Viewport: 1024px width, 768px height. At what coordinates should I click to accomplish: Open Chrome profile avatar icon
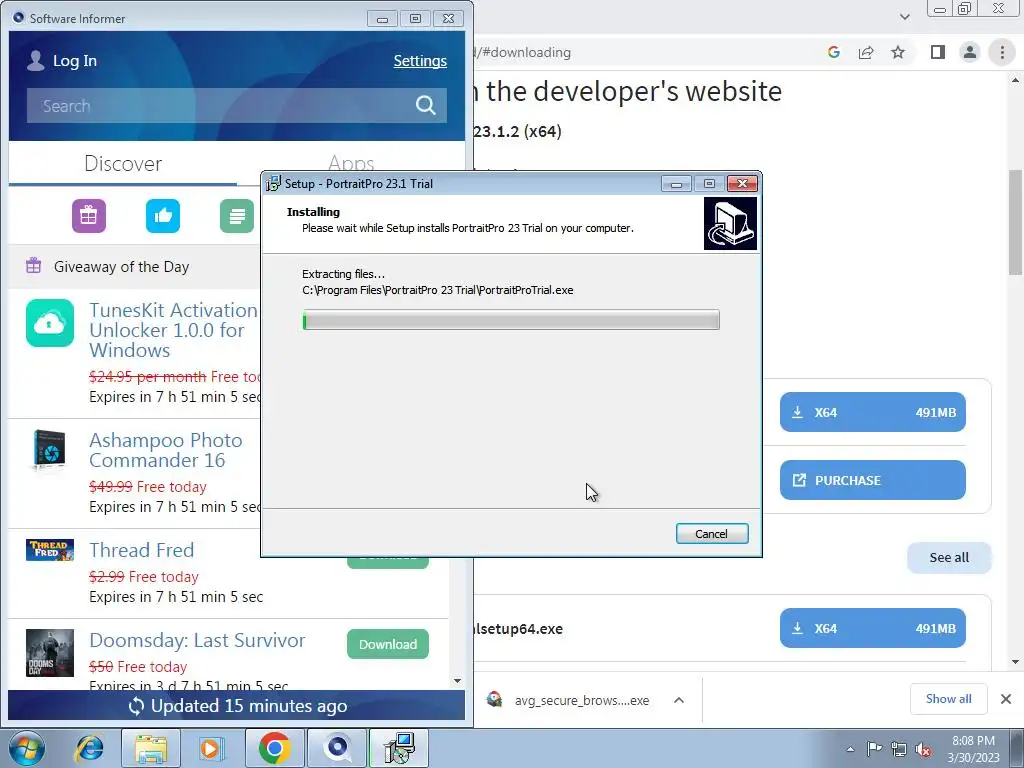970,52
